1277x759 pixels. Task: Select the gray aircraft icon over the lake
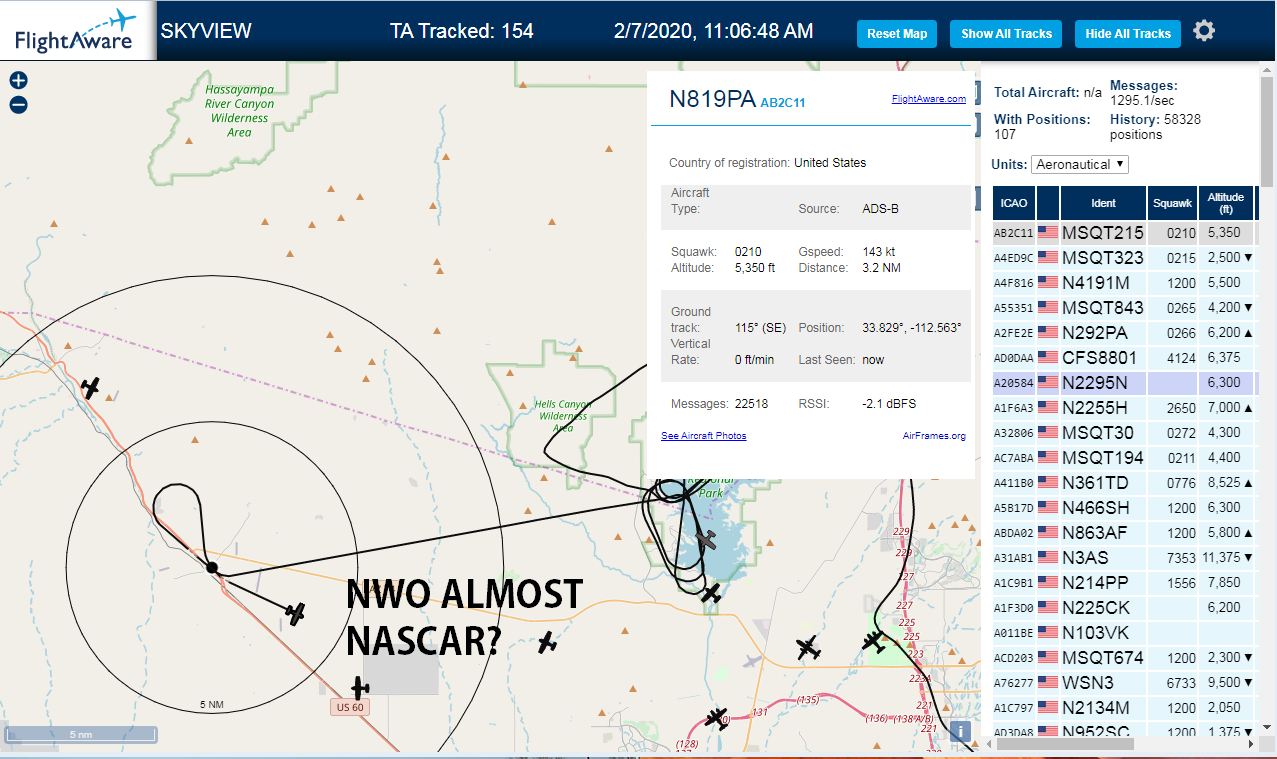point(706,540)
